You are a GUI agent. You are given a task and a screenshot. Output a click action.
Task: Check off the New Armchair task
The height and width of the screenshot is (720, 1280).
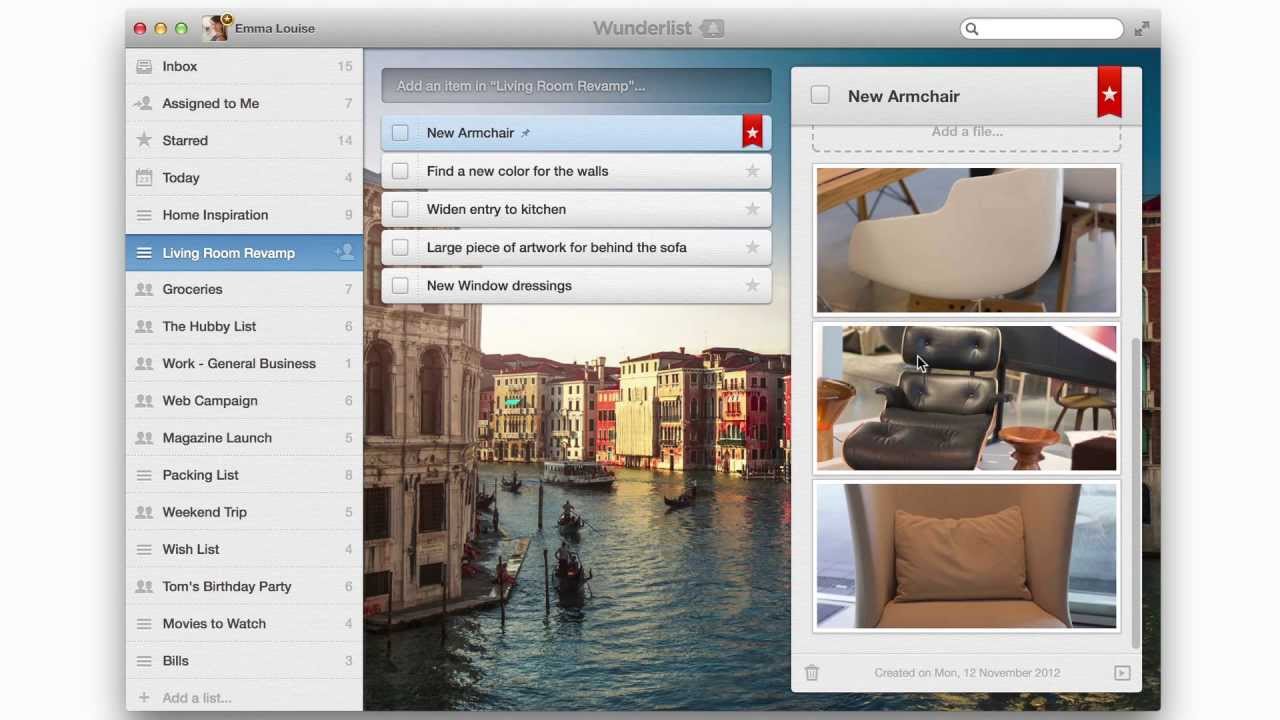(x=400, y=132)
